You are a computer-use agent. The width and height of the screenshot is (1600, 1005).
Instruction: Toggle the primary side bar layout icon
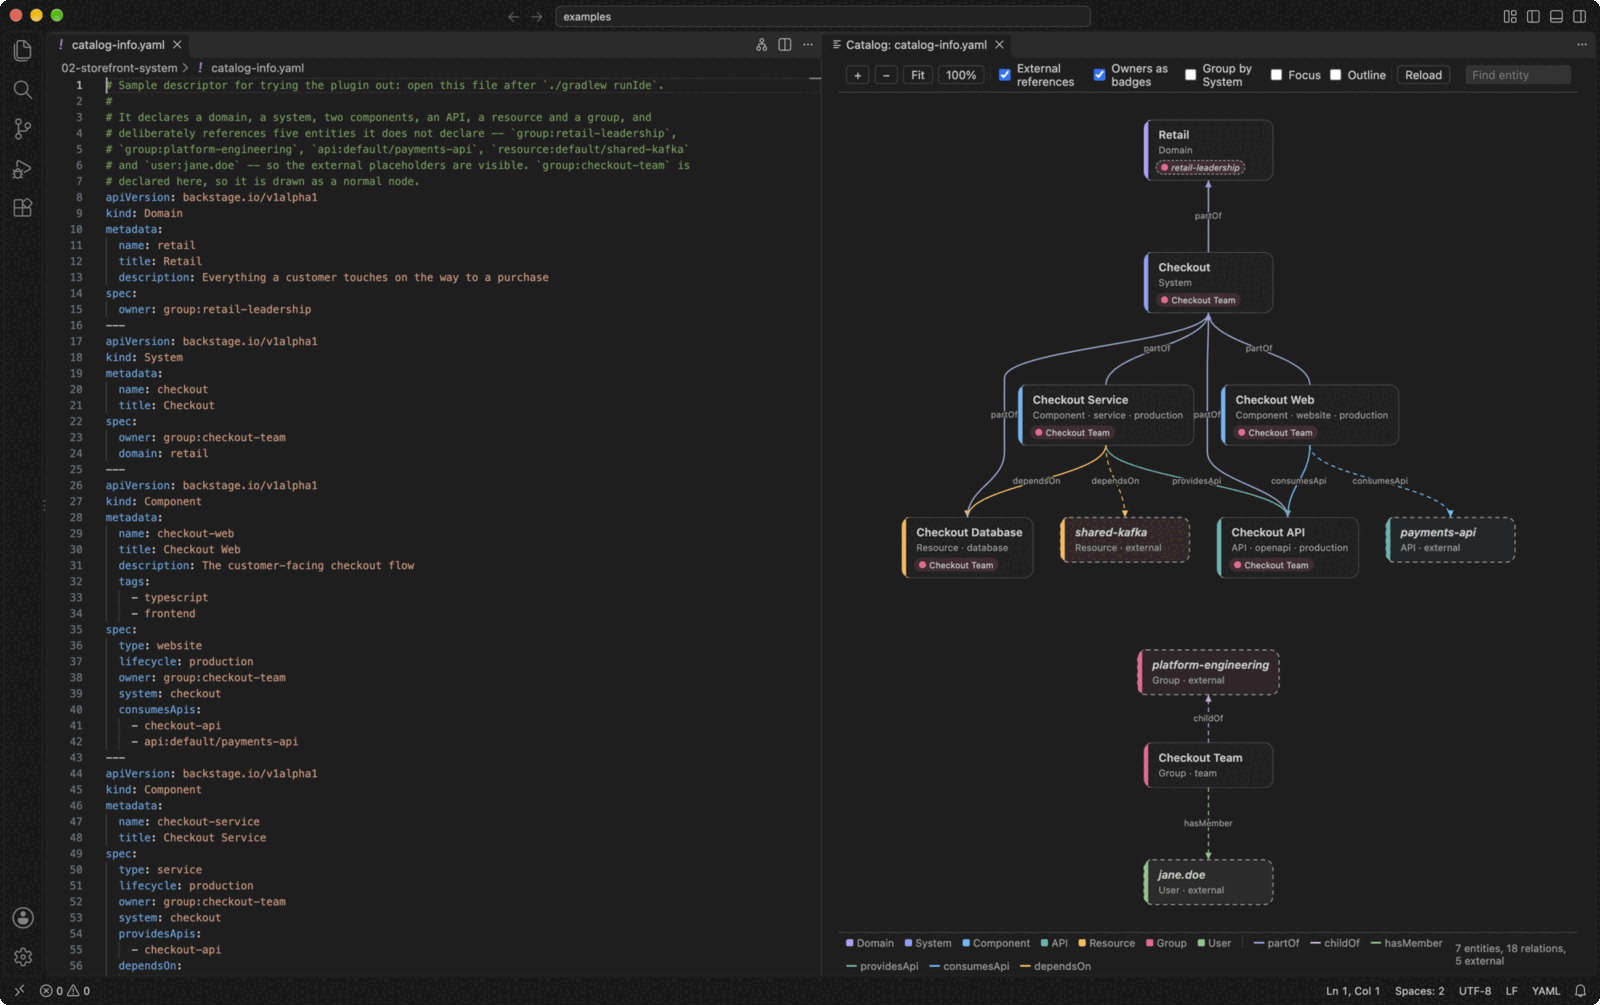click(x=1533, y=17)
